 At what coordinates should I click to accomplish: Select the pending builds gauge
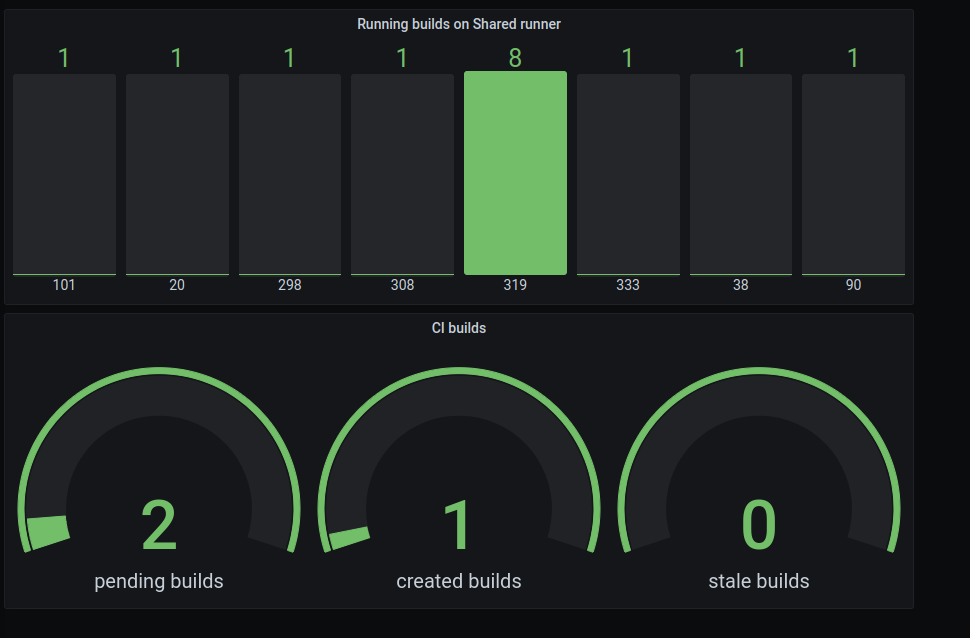(158, 470)
